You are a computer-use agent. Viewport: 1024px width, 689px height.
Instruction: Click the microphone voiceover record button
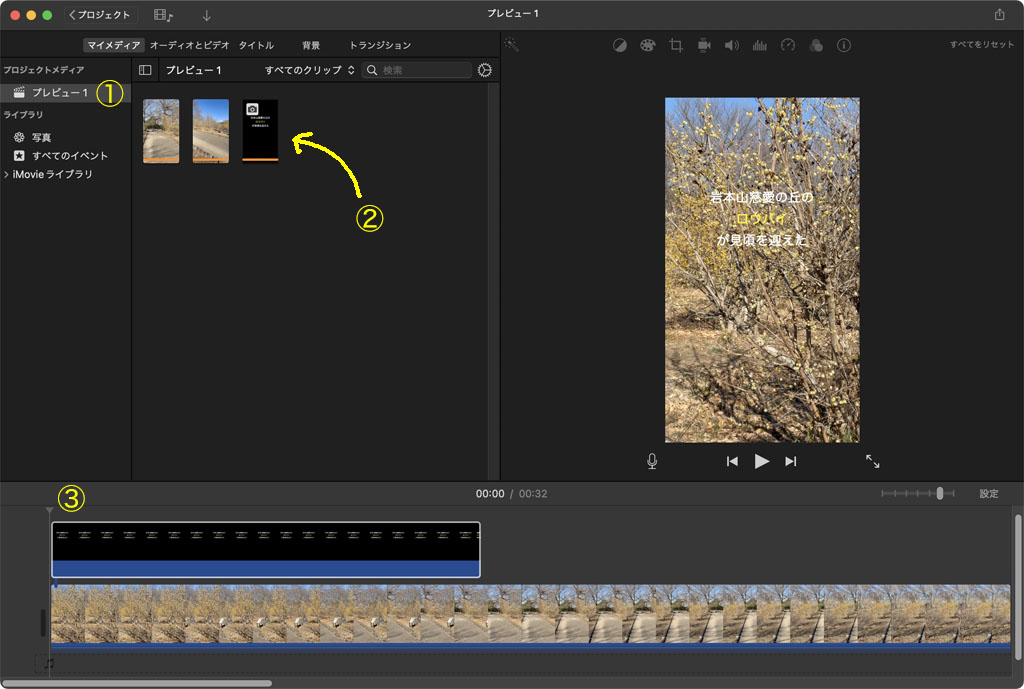pos(652,461)
